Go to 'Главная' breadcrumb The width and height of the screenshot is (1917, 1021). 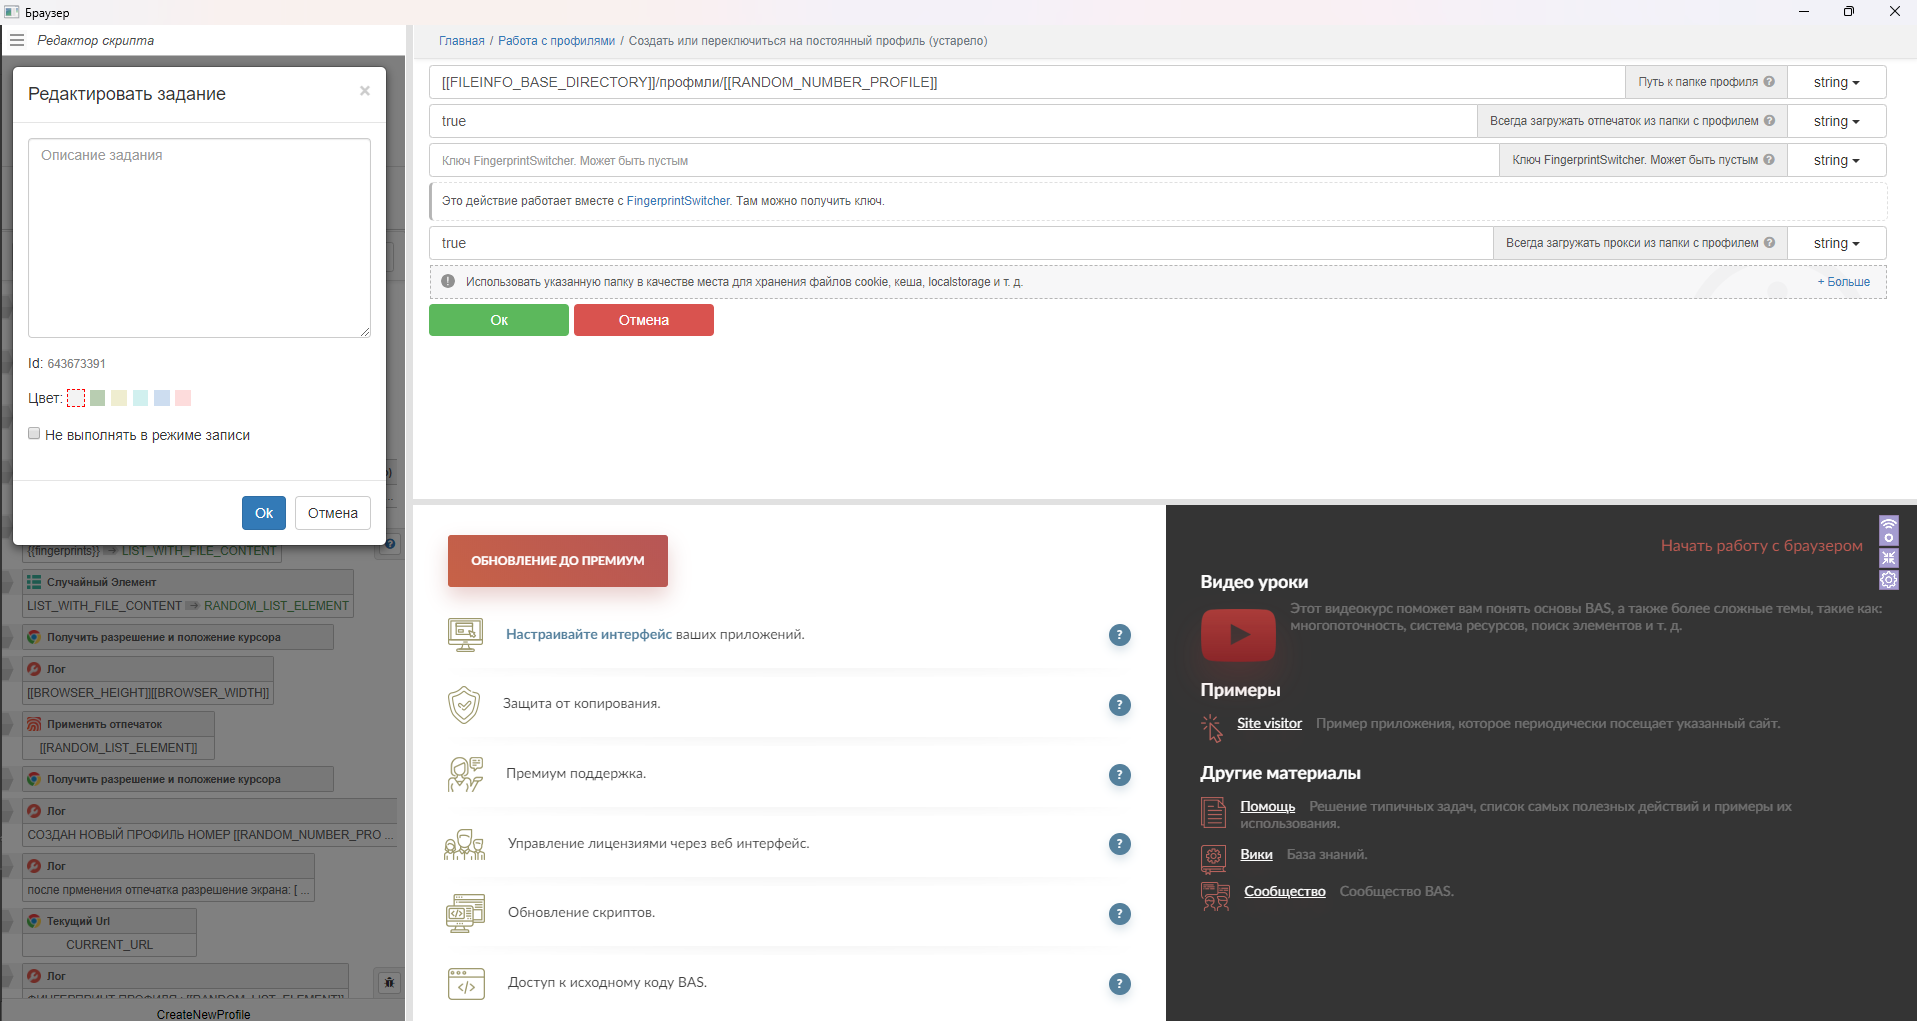click(461, 41)
